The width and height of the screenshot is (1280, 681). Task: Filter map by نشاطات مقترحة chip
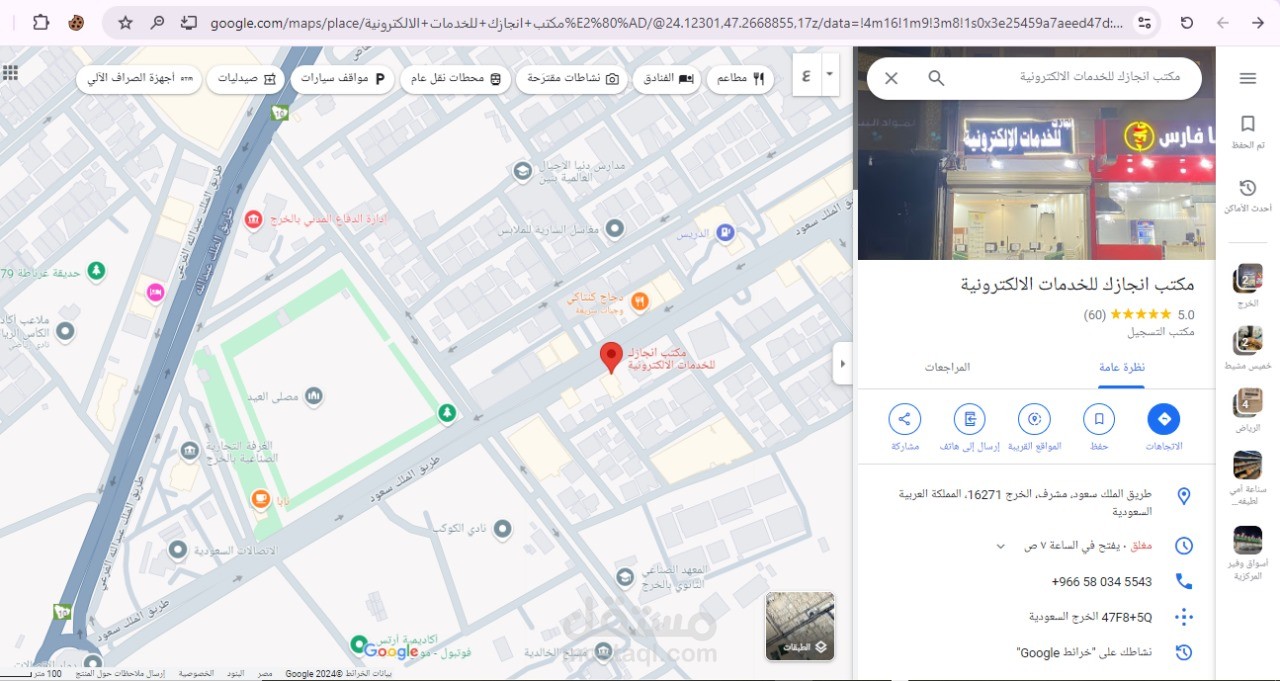572,78
